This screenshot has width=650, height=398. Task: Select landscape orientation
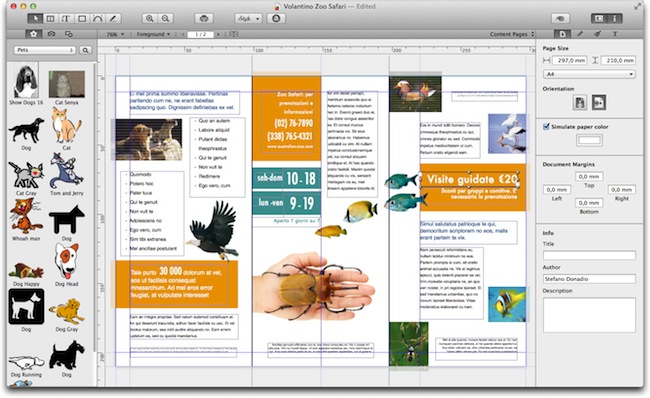tap(598, 102)
